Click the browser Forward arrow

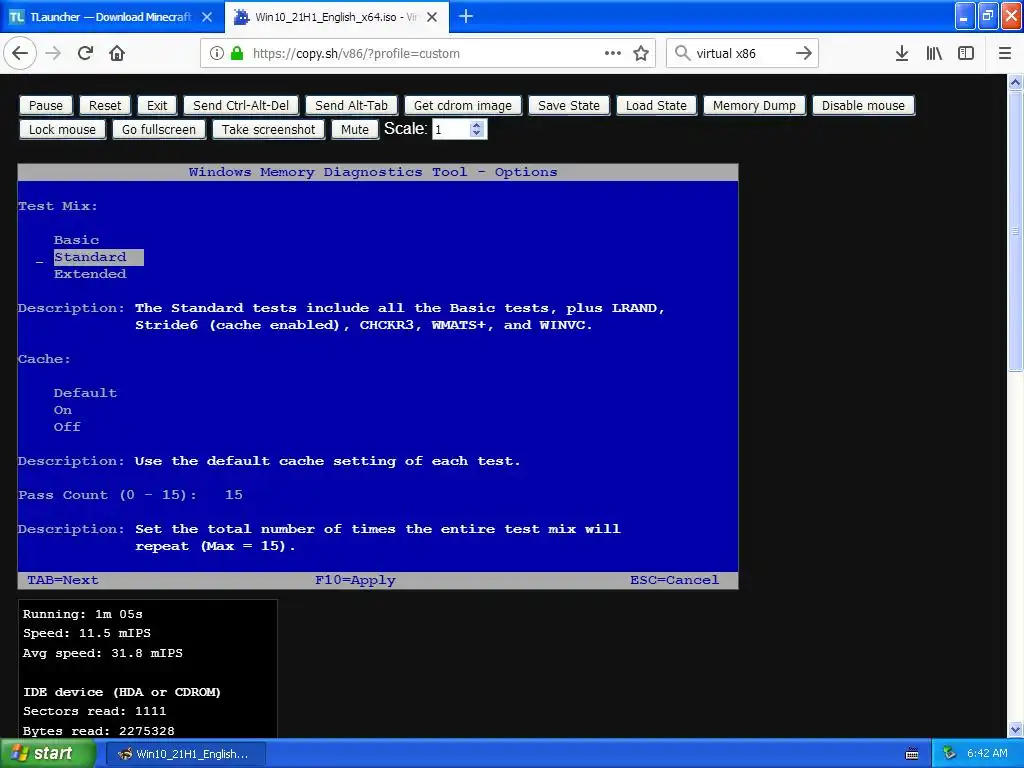pyautogui.click(x=54, y=54)
